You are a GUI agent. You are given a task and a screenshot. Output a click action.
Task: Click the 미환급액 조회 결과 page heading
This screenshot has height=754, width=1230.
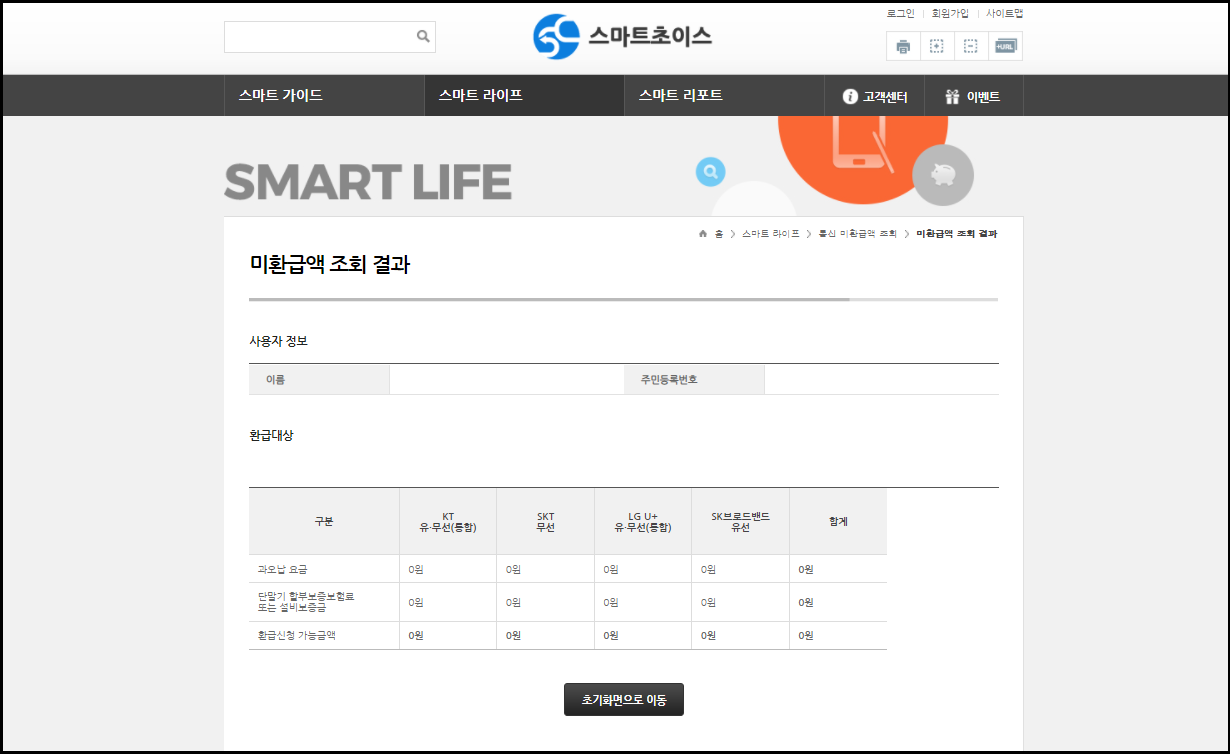click(330, 265)
